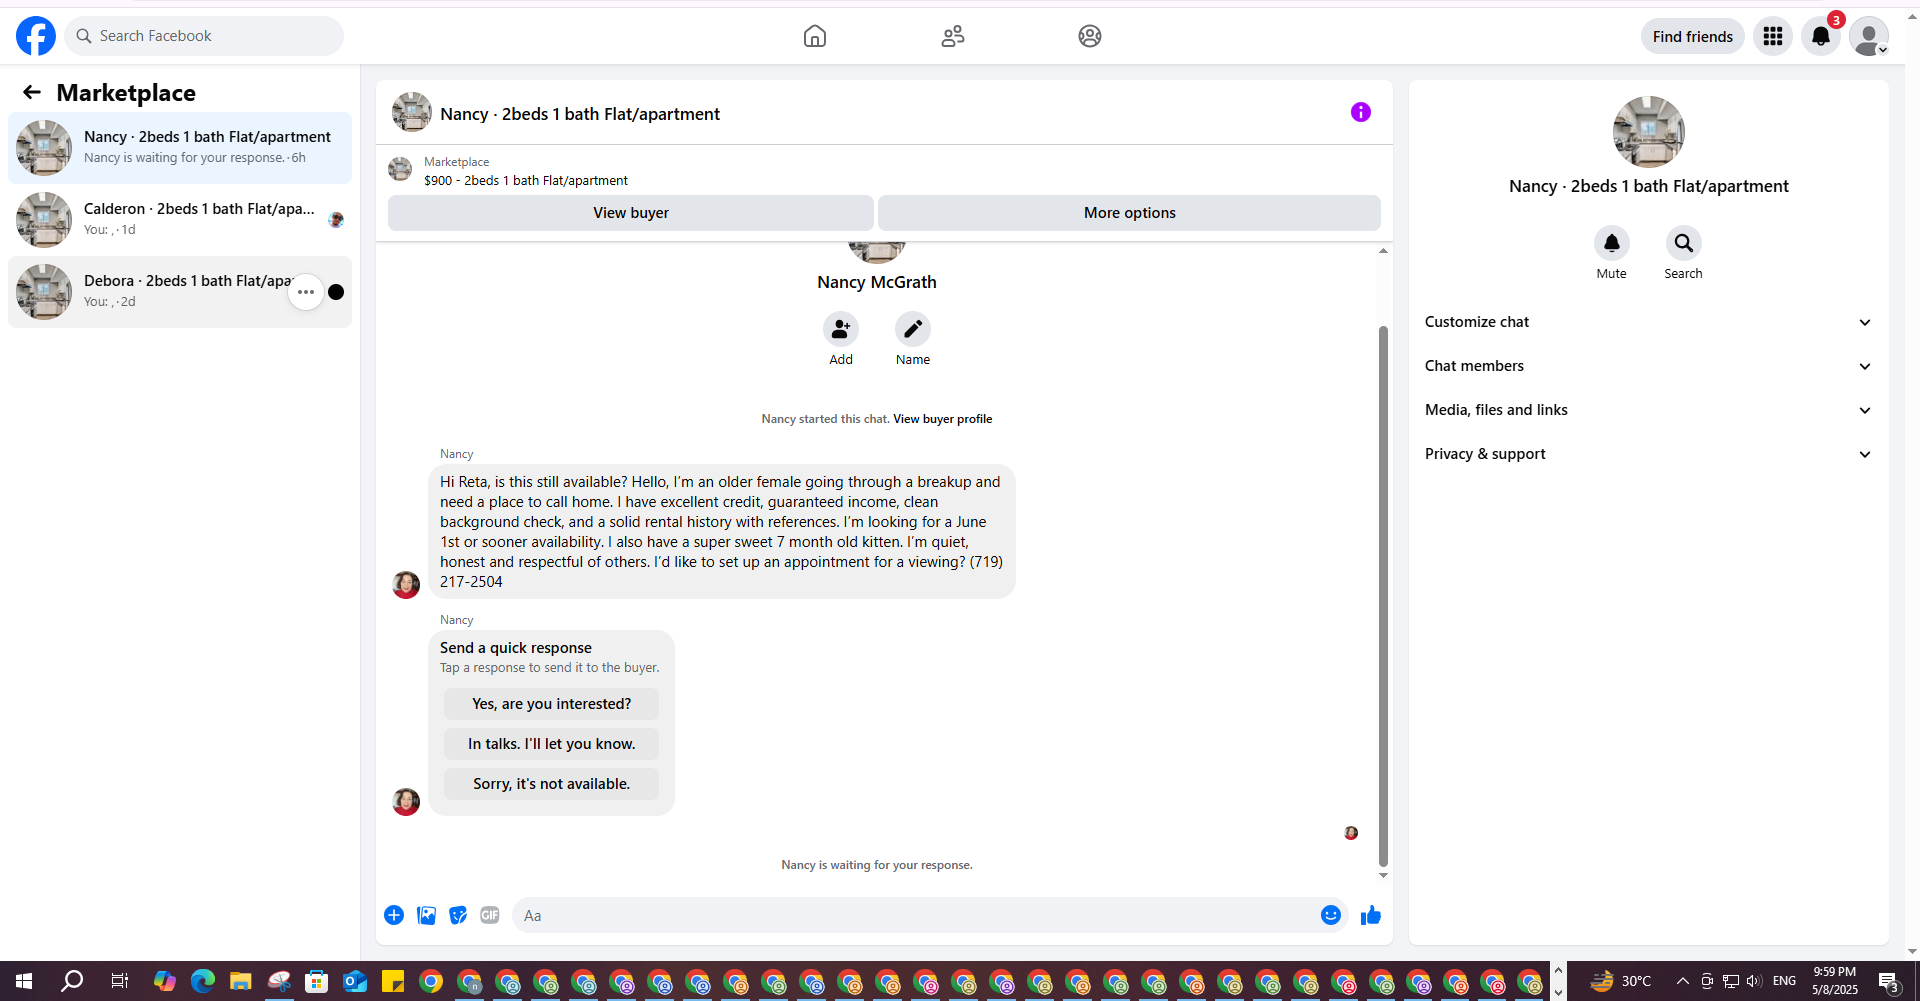
Task: Open Windows taskbar search
Action: (x=72, y=981)
